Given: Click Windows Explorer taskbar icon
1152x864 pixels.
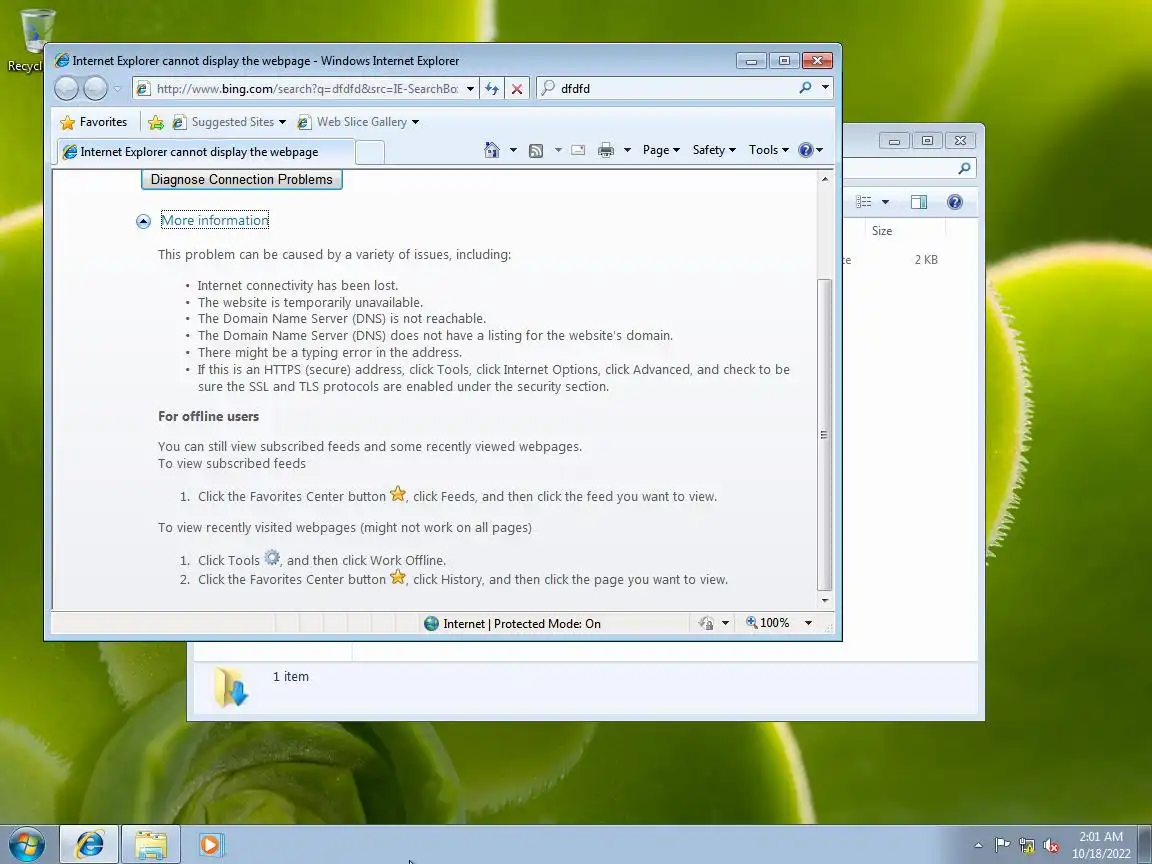Looking at the screenshot, I should (x=151, y=844).
